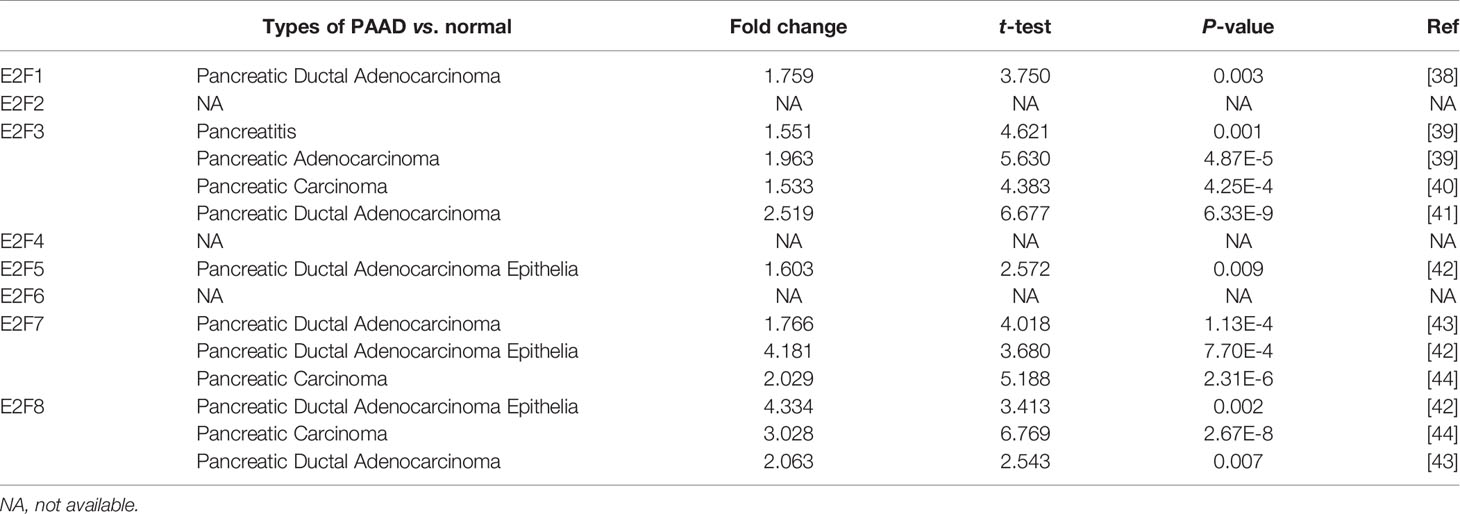Select the 'Types of PAAD vs. normal' header
Image resolution: width=1460 pixels, height=514 pixels.
[x=387, y=27]
